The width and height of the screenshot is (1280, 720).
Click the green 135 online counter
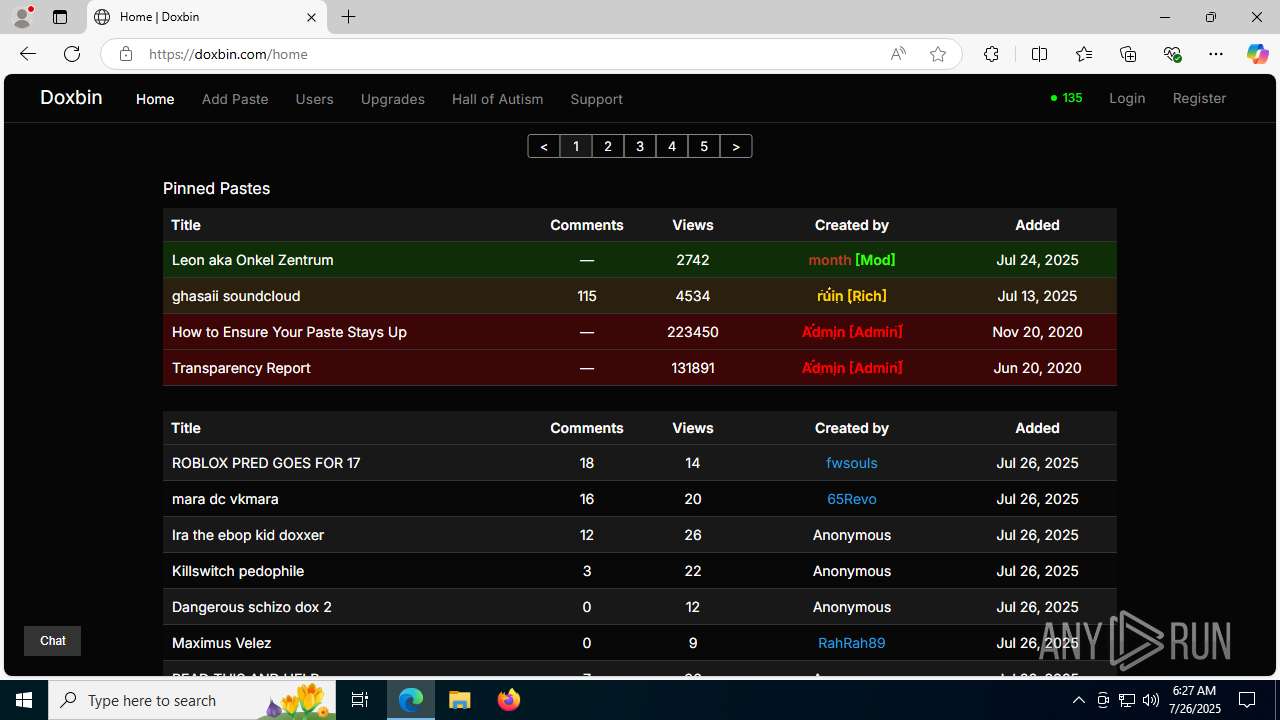(x=1066, y=98)
